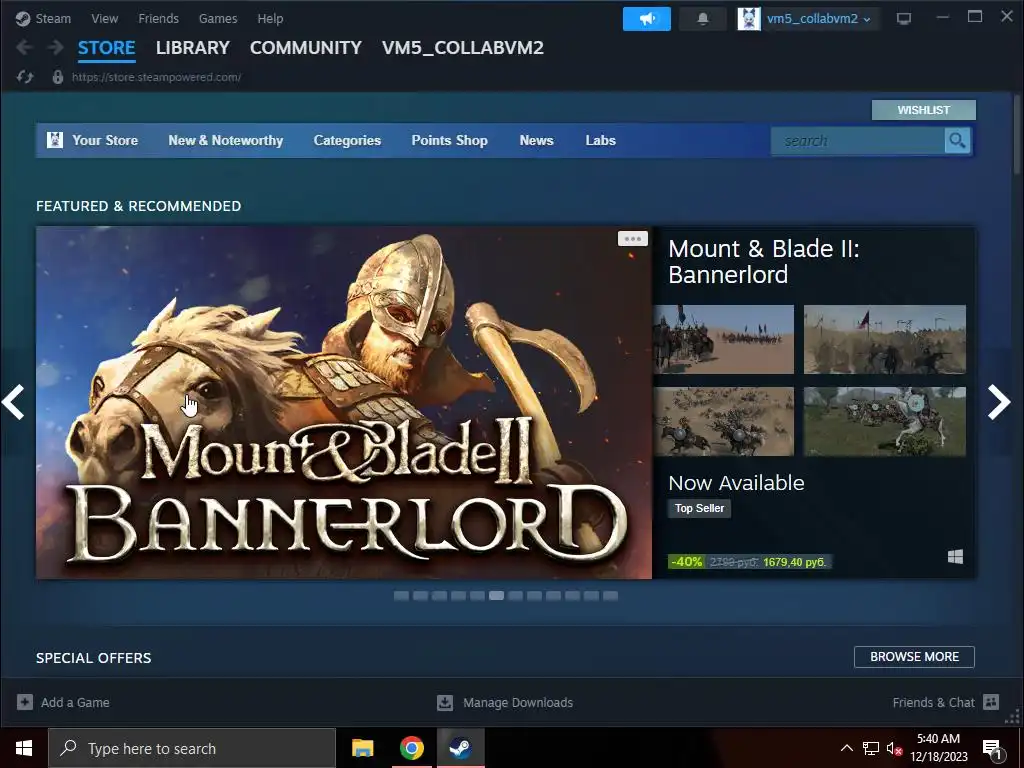Open the announcements megaphone button
This screenshot has height=768, width=1024.
tap(647, 19)
